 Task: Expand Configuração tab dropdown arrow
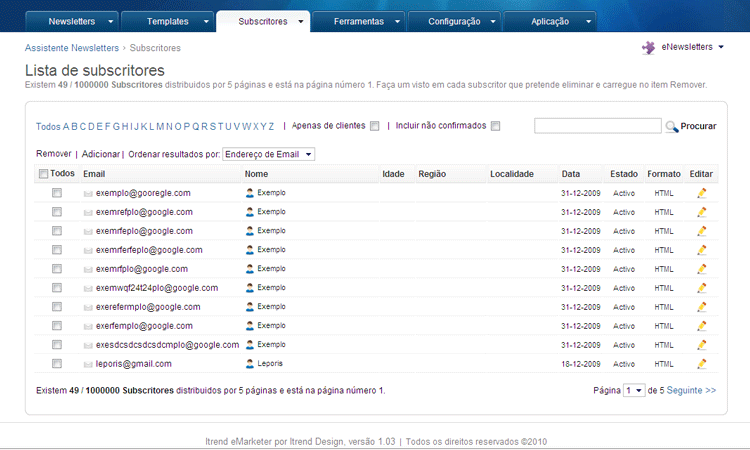tap(493, 22)
